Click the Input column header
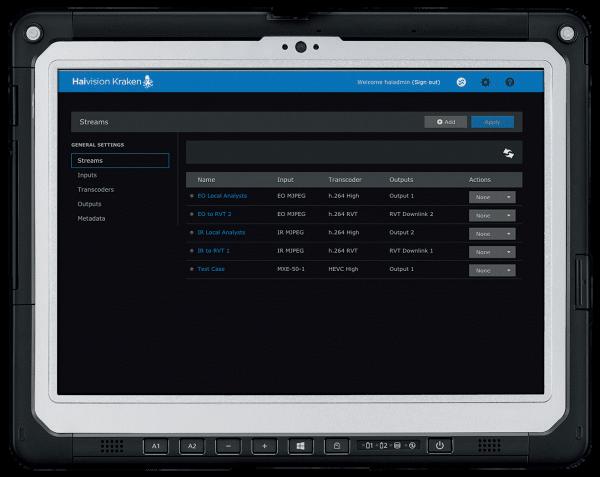Image resolution: width=600 pixels, height=477 pixels. [285, 180]
